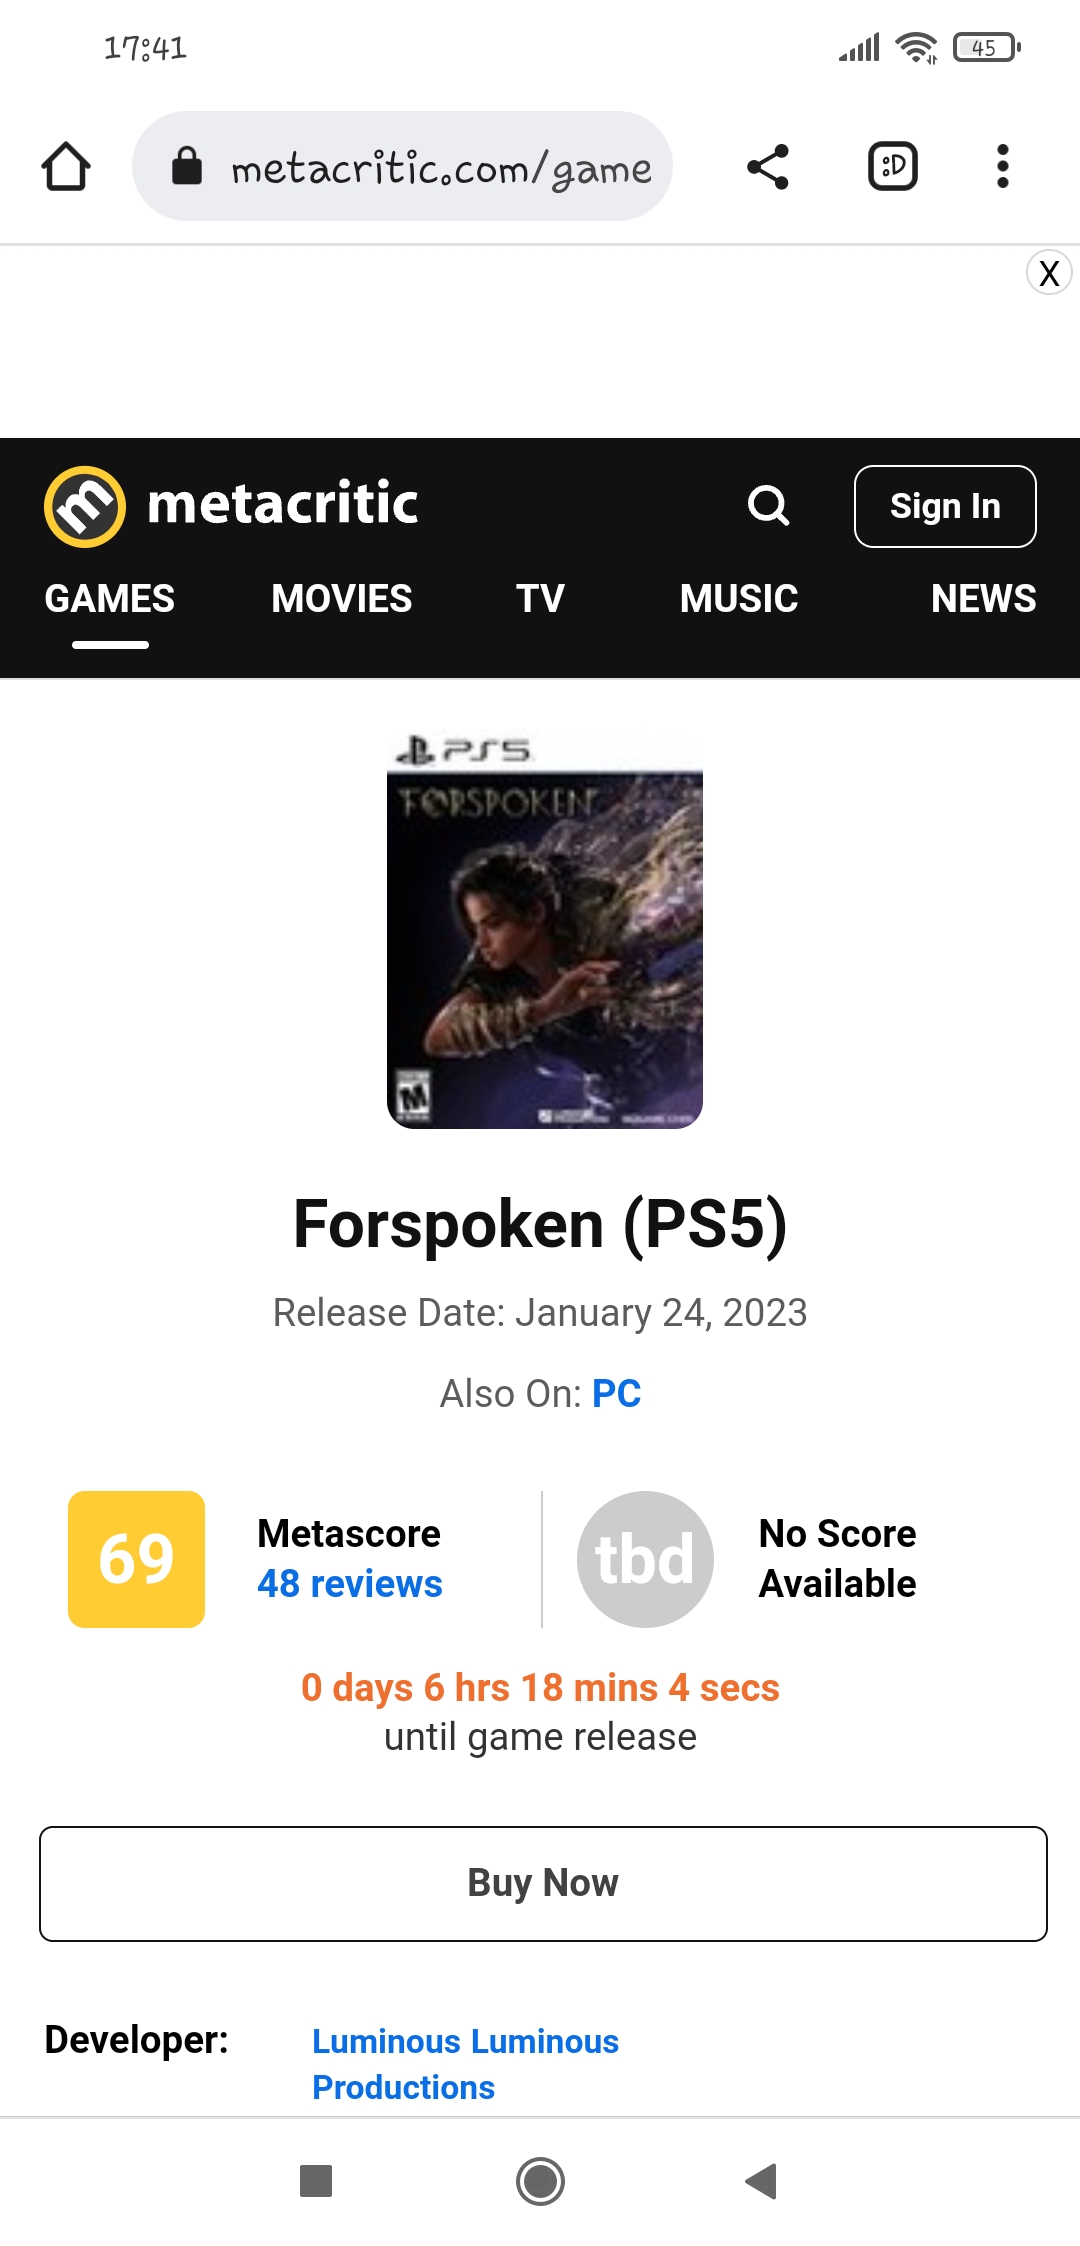Tap the Metacritic logo icon

(x=85, y=506)
